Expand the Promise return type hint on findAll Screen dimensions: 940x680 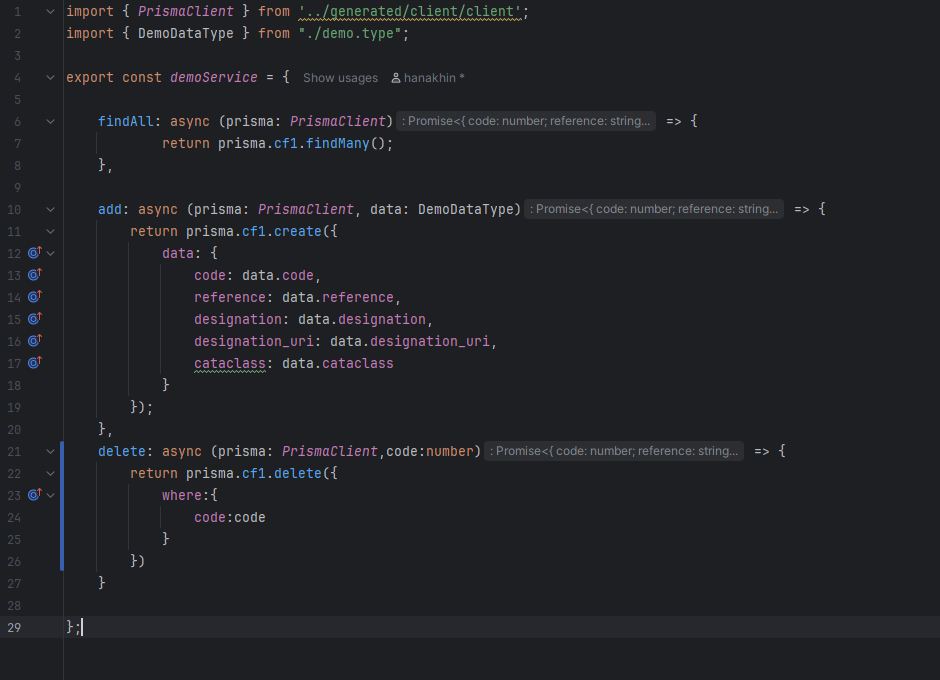click(526, 121)
